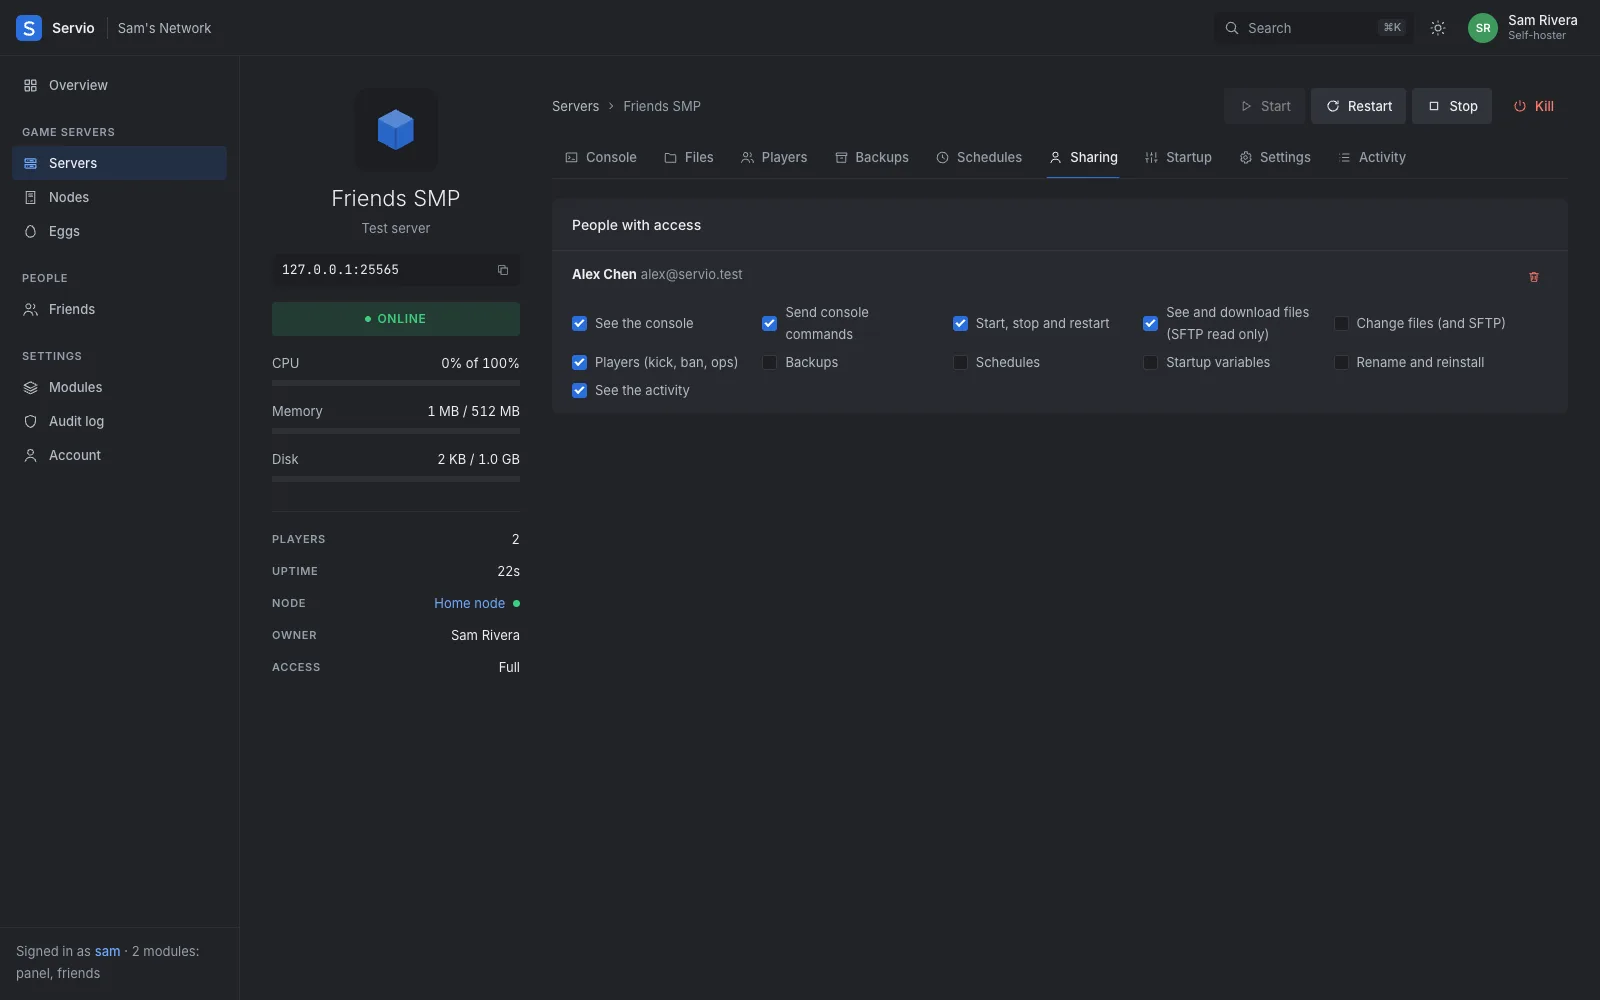
Task: Click the Start server button
Action: click(1265, 106)
